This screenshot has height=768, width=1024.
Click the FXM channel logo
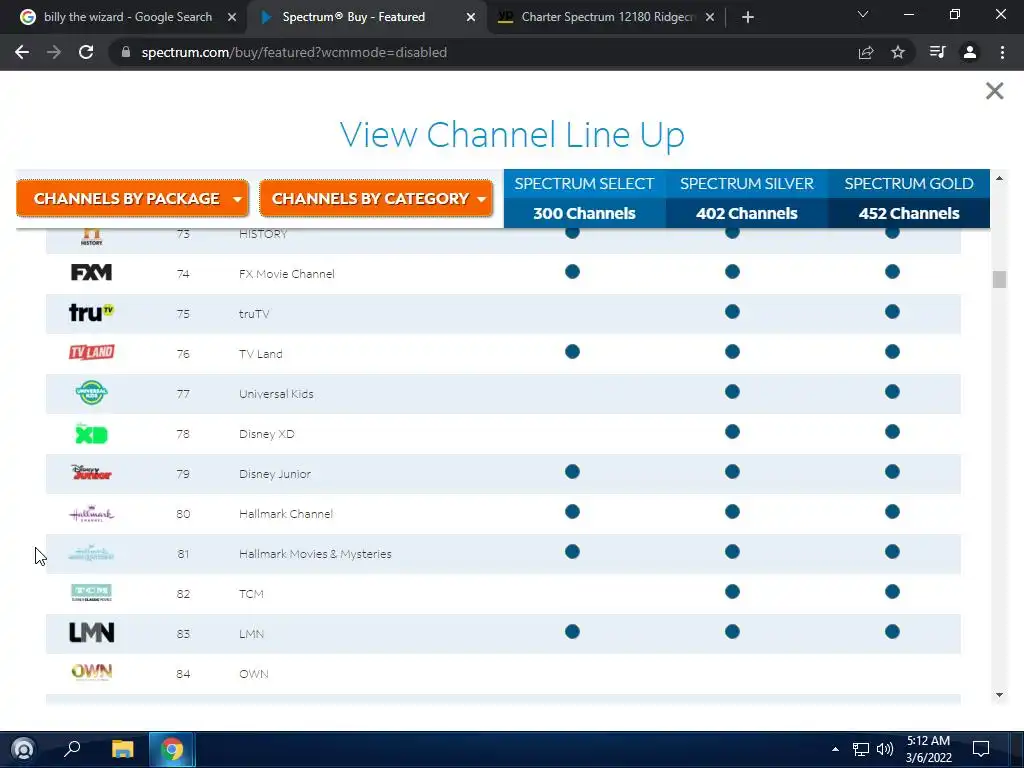(91, 272)
